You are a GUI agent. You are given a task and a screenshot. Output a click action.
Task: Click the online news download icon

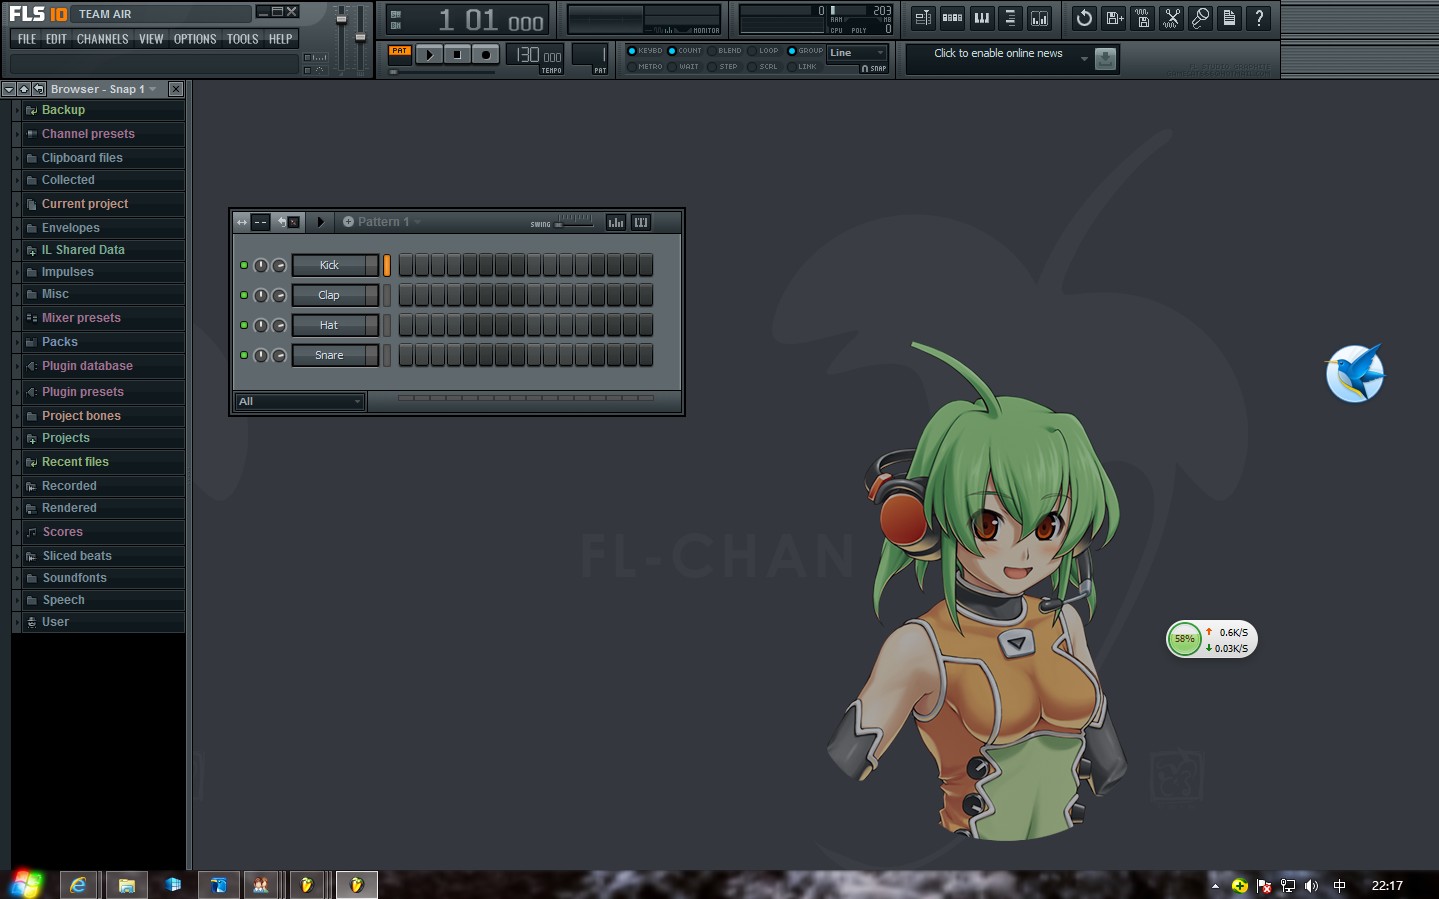coord(1105,59)
